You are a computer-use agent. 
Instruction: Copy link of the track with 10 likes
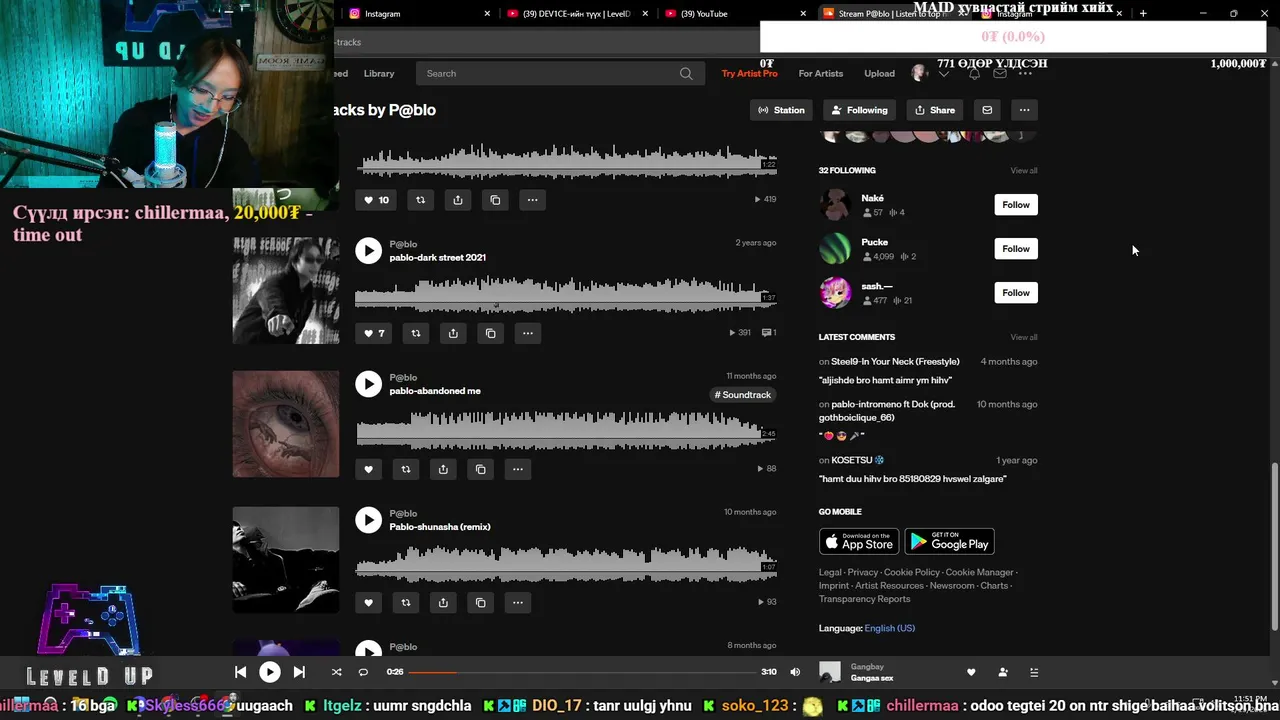point(495,200)
